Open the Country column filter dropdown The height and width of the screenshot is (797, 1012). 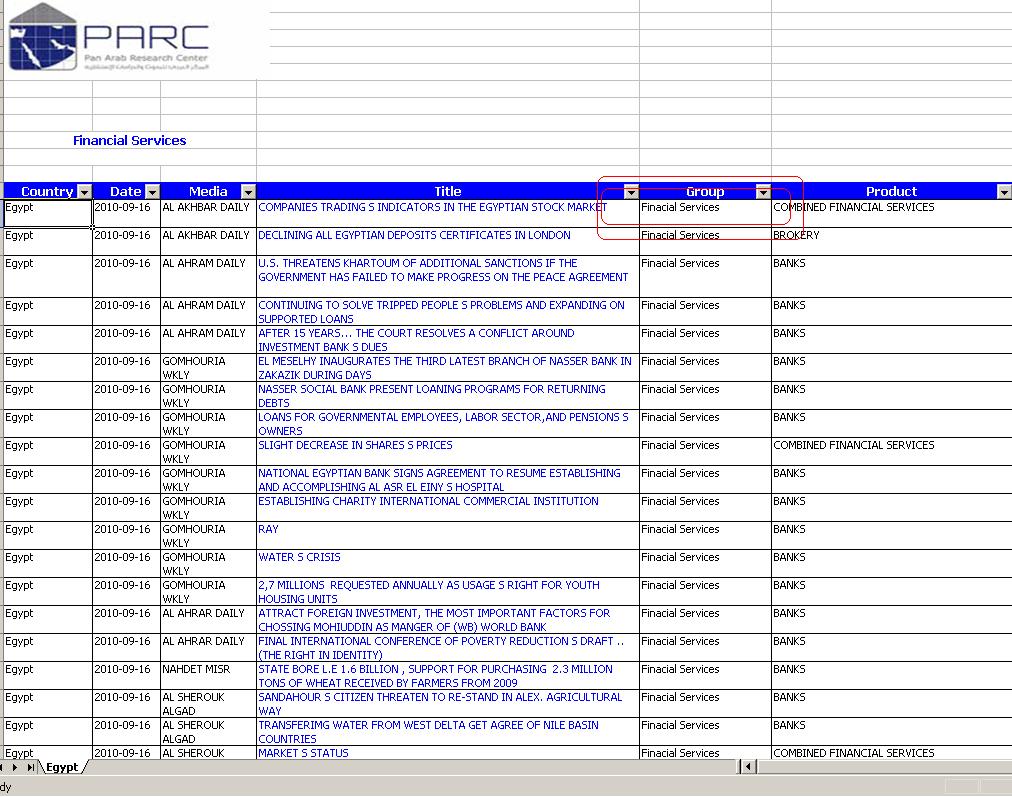click(85, 192)
